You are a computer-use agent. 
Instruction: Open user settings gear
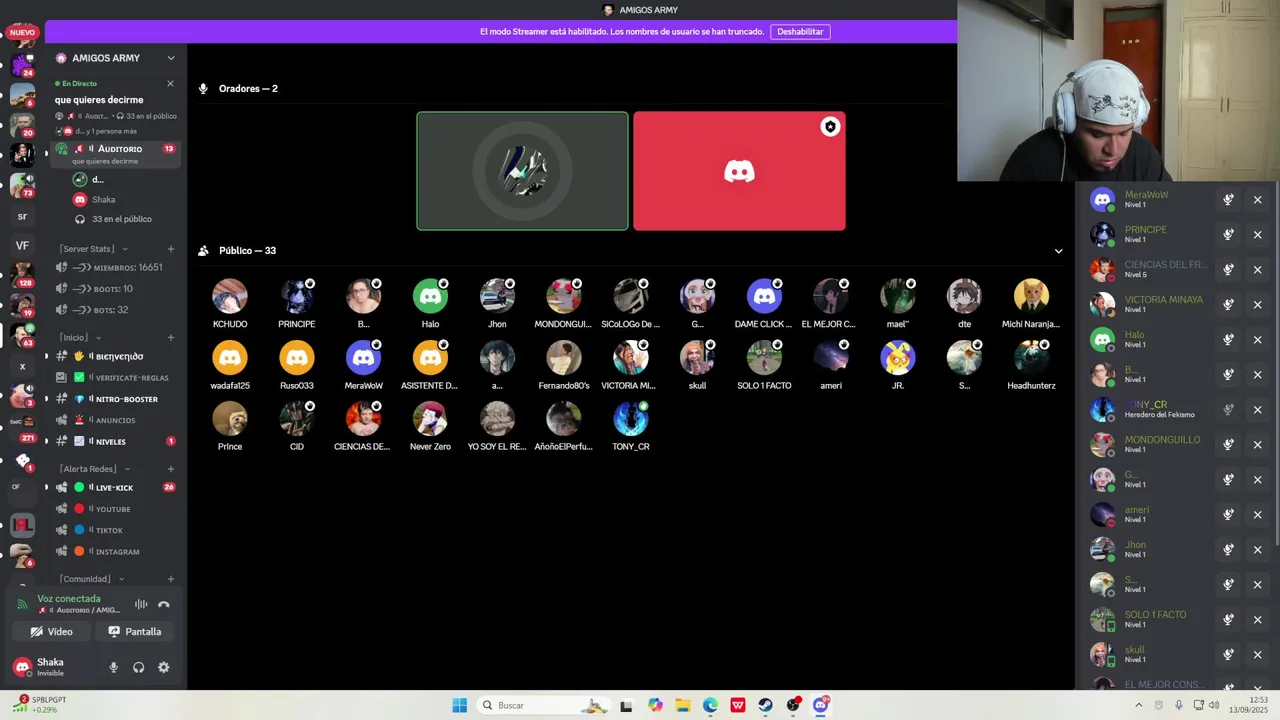coord(164,667)
